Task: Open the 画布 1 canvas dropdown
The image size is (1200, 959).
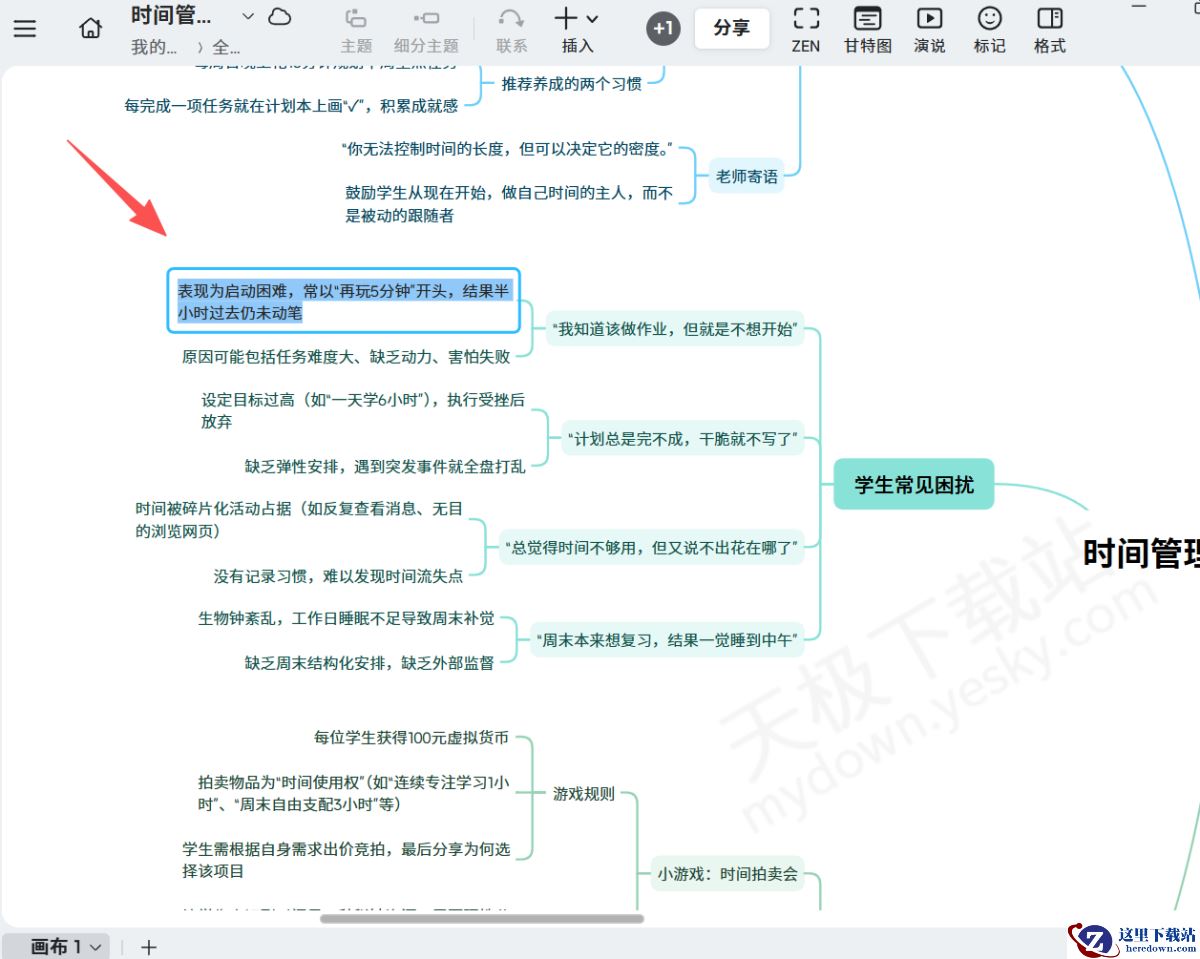Action: coord(97,946)
